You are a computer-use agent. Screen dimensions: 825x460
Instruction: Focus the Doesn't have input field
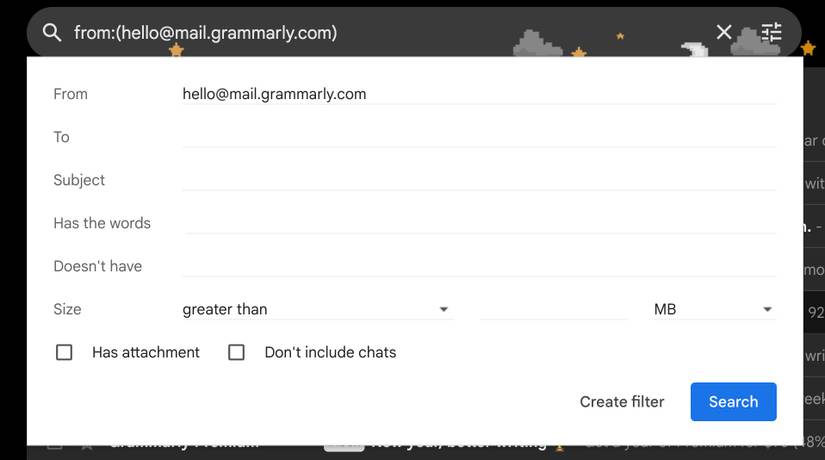pyautogui.click(x=478, y=266)
